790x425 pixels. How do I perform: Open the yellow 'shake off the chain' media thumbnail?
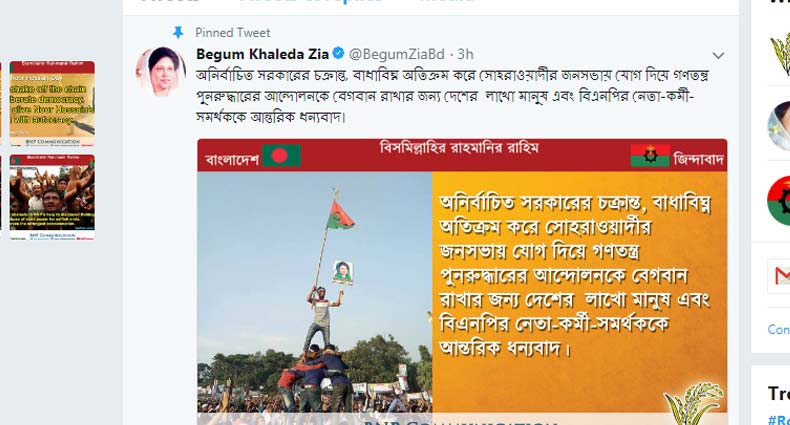[x=52, y=103]
